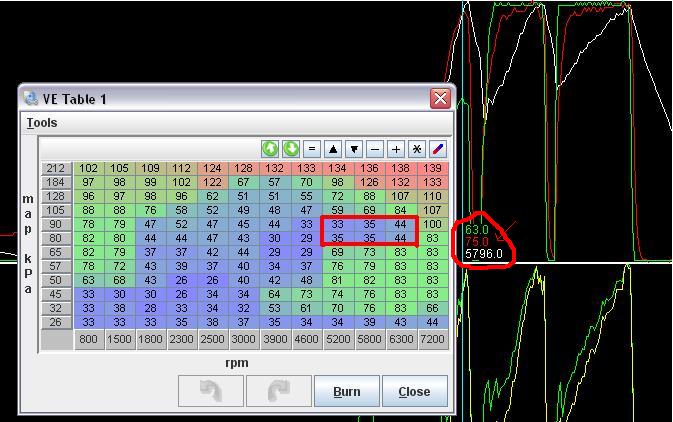Screen dimensions: 673x422
Task: Click the undo curved-arrow button
Action: pyautogui.click(x=211, y=391)
